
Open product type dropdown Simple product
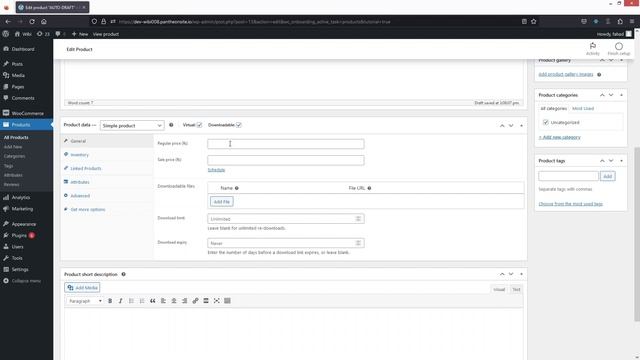(132, 126)
